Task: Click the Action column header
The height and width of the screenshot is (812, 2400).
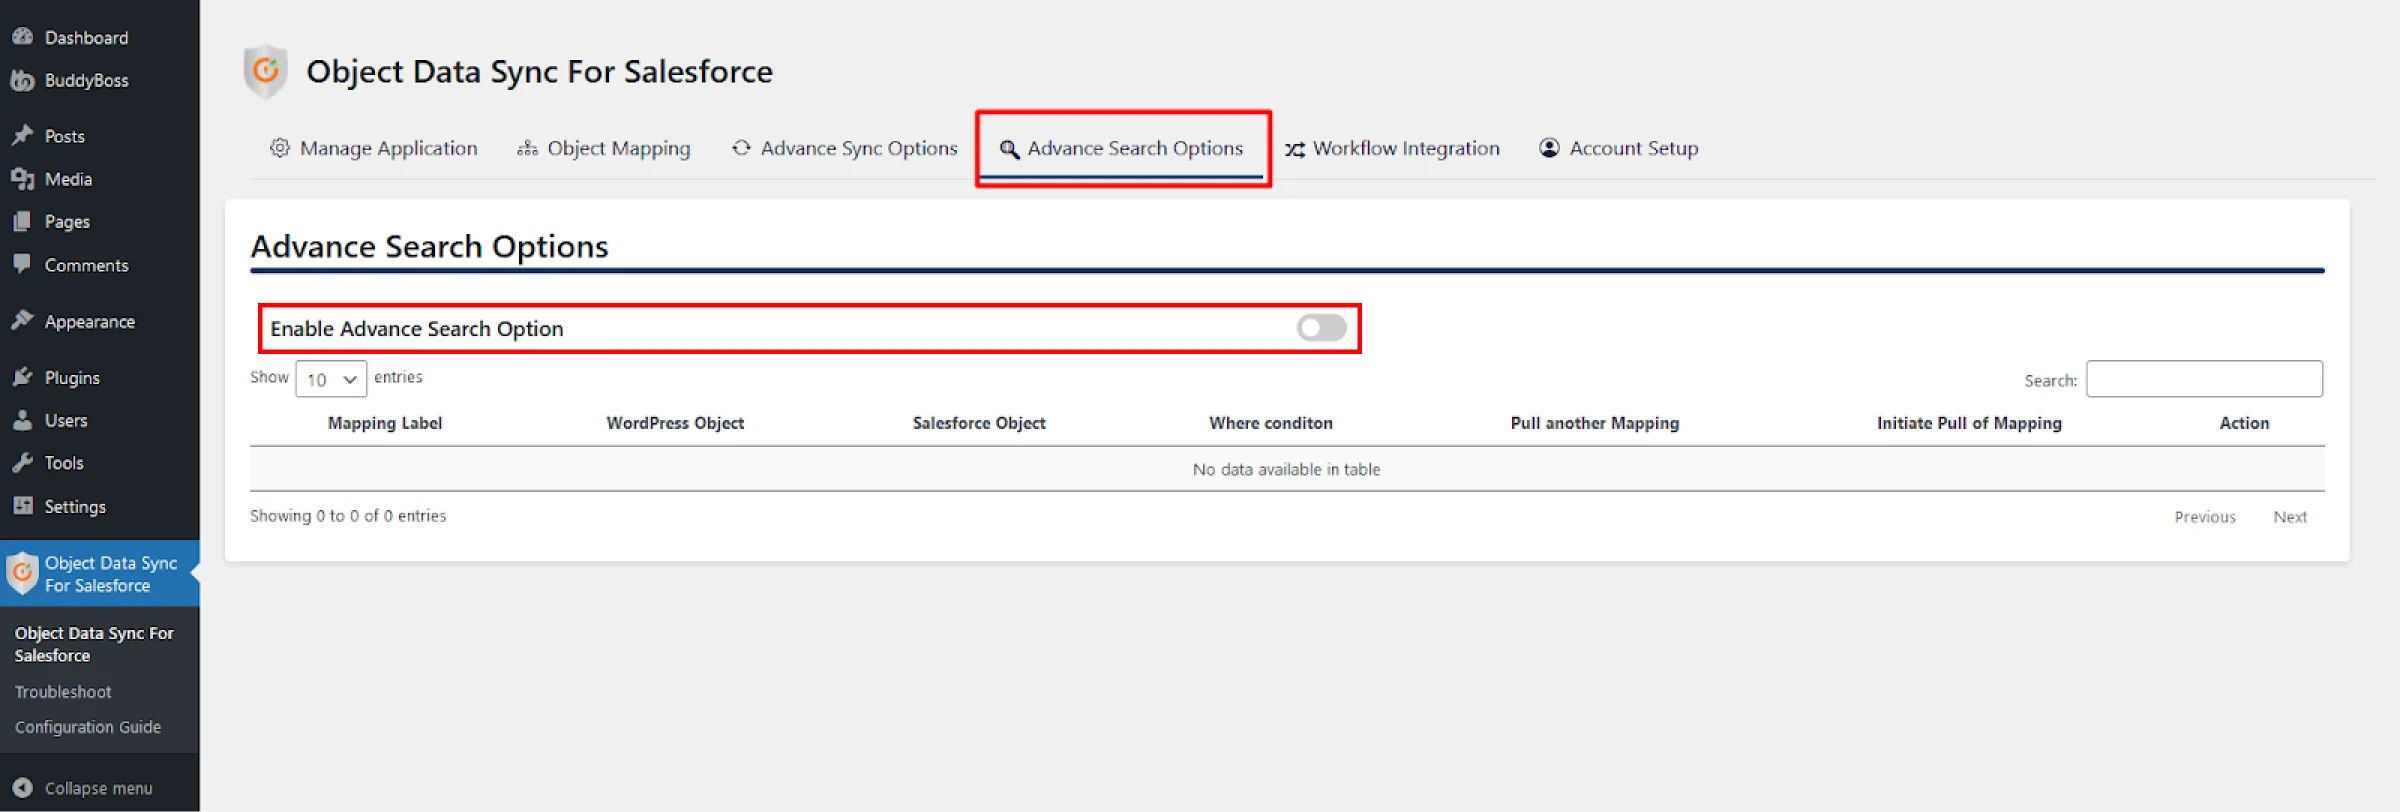Action: [x=2244, y=423]
